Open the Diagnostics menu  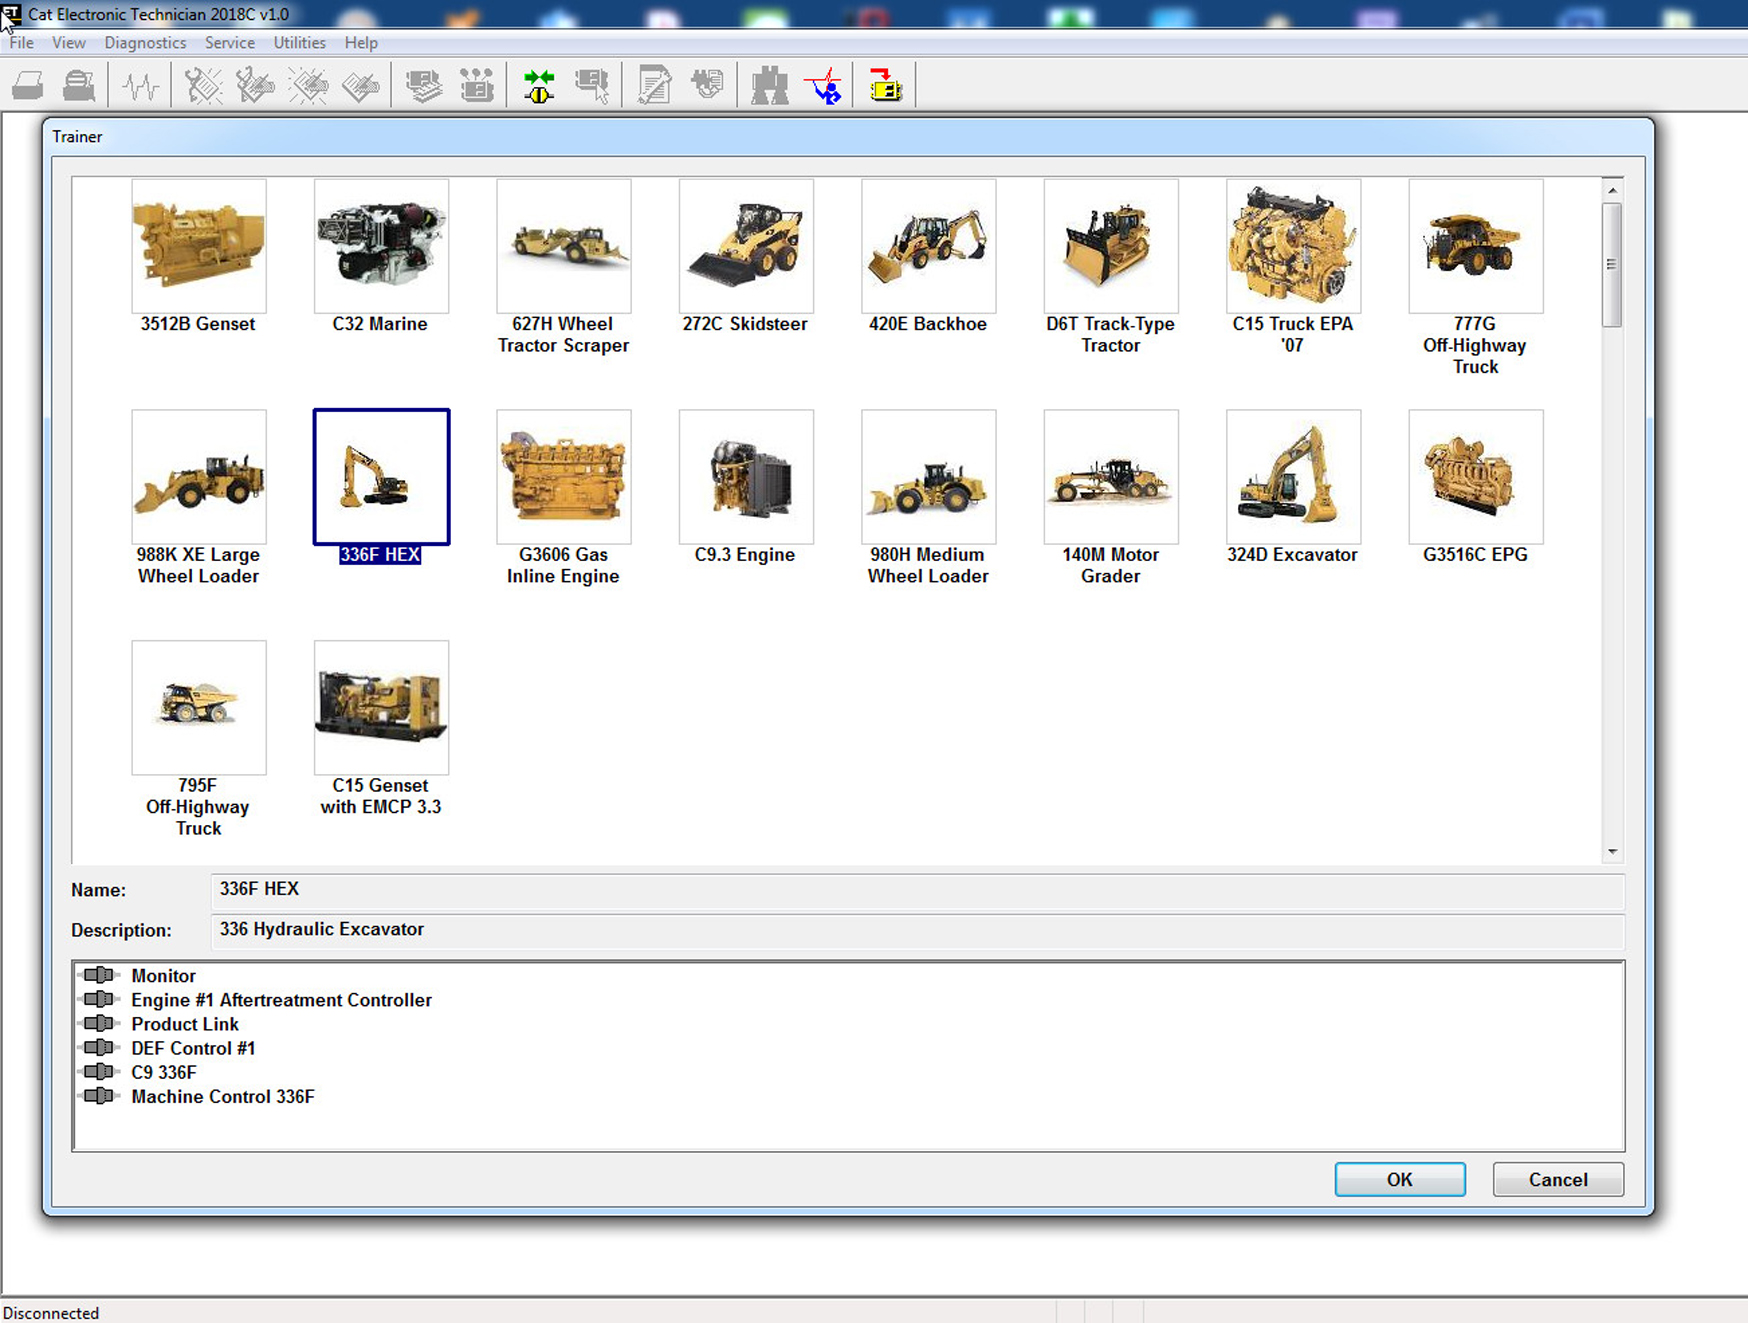[145, 43]
